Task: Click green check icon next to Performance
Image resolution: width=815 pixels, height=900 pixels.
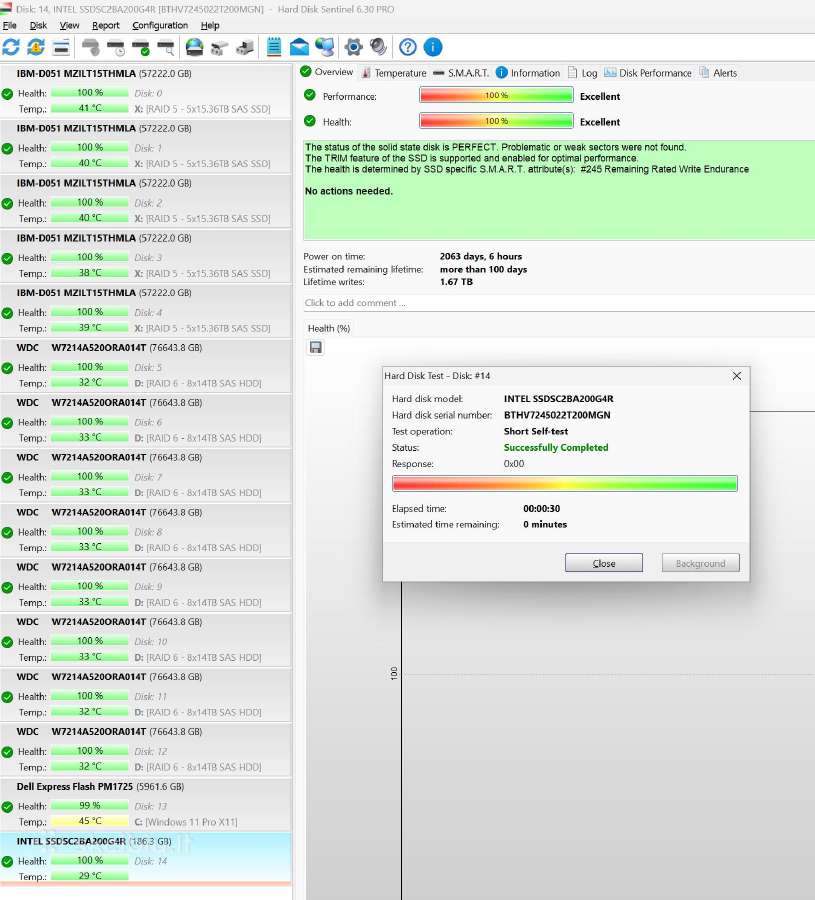Action: point(310,95)
